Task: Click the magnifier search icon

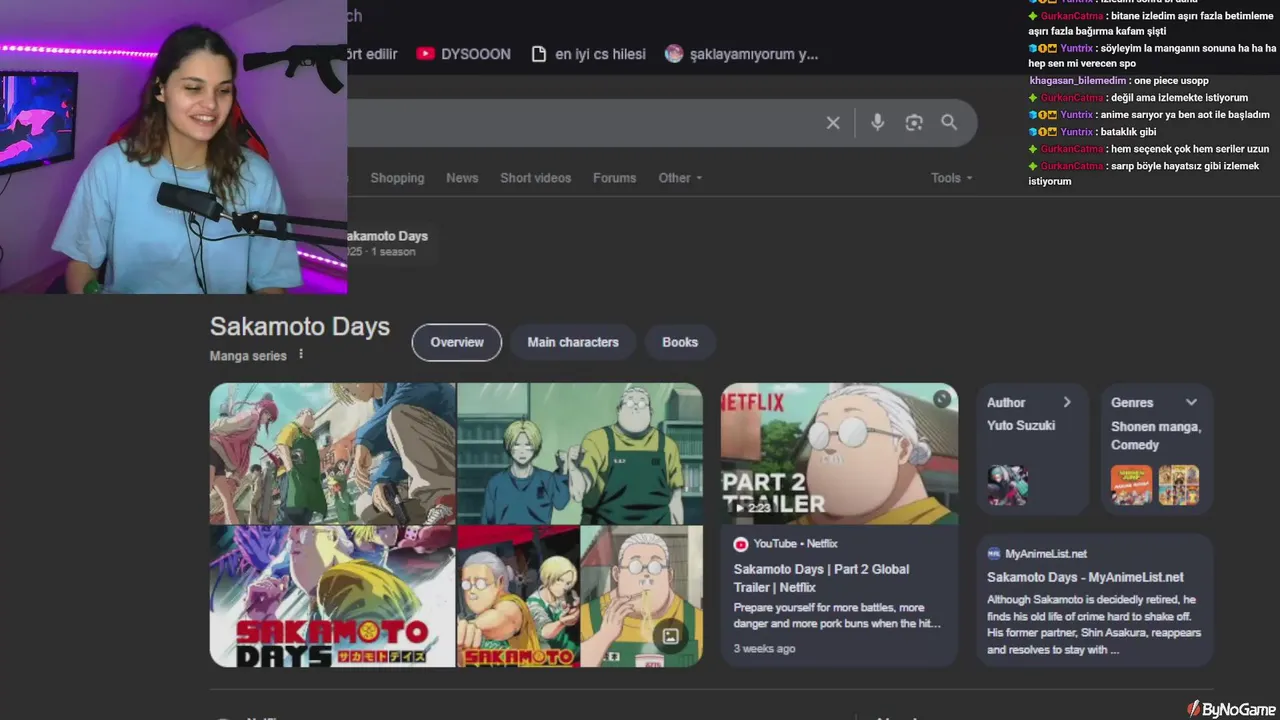Action: tap(949, 122)
